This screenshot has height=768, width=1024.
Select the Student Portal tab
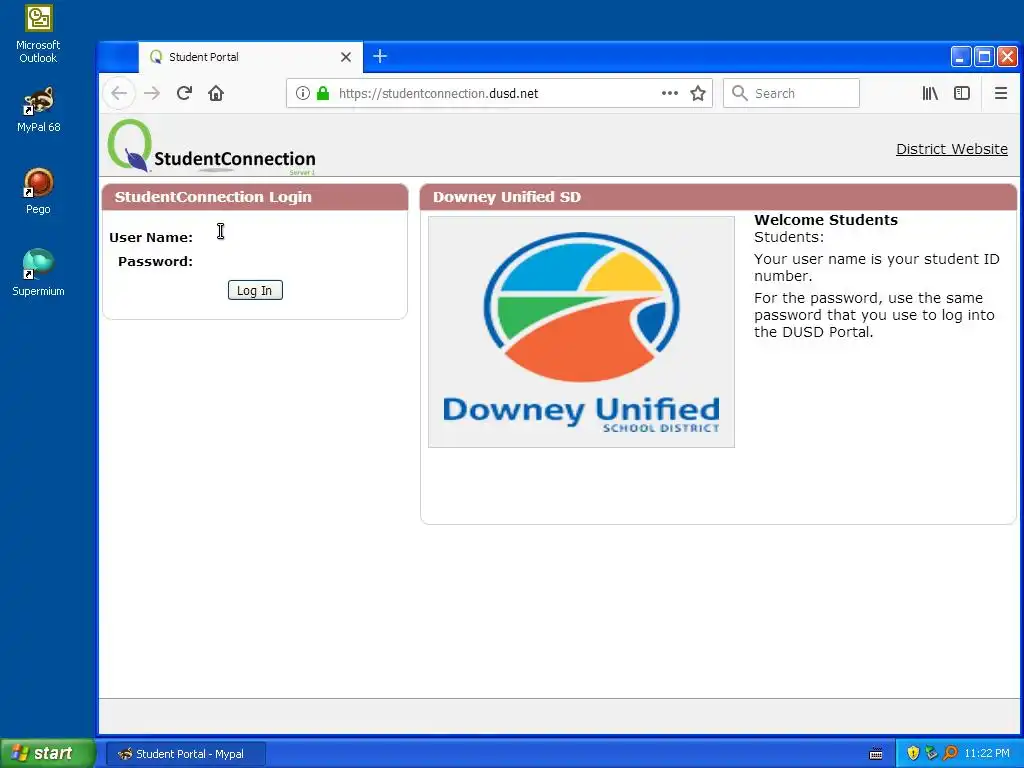250,57
